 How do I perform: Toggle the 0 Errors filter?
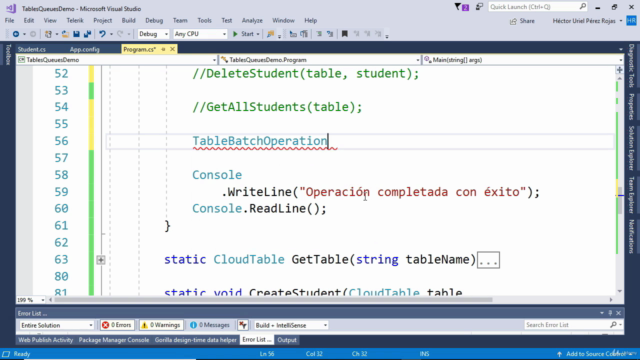click(117, 325)
